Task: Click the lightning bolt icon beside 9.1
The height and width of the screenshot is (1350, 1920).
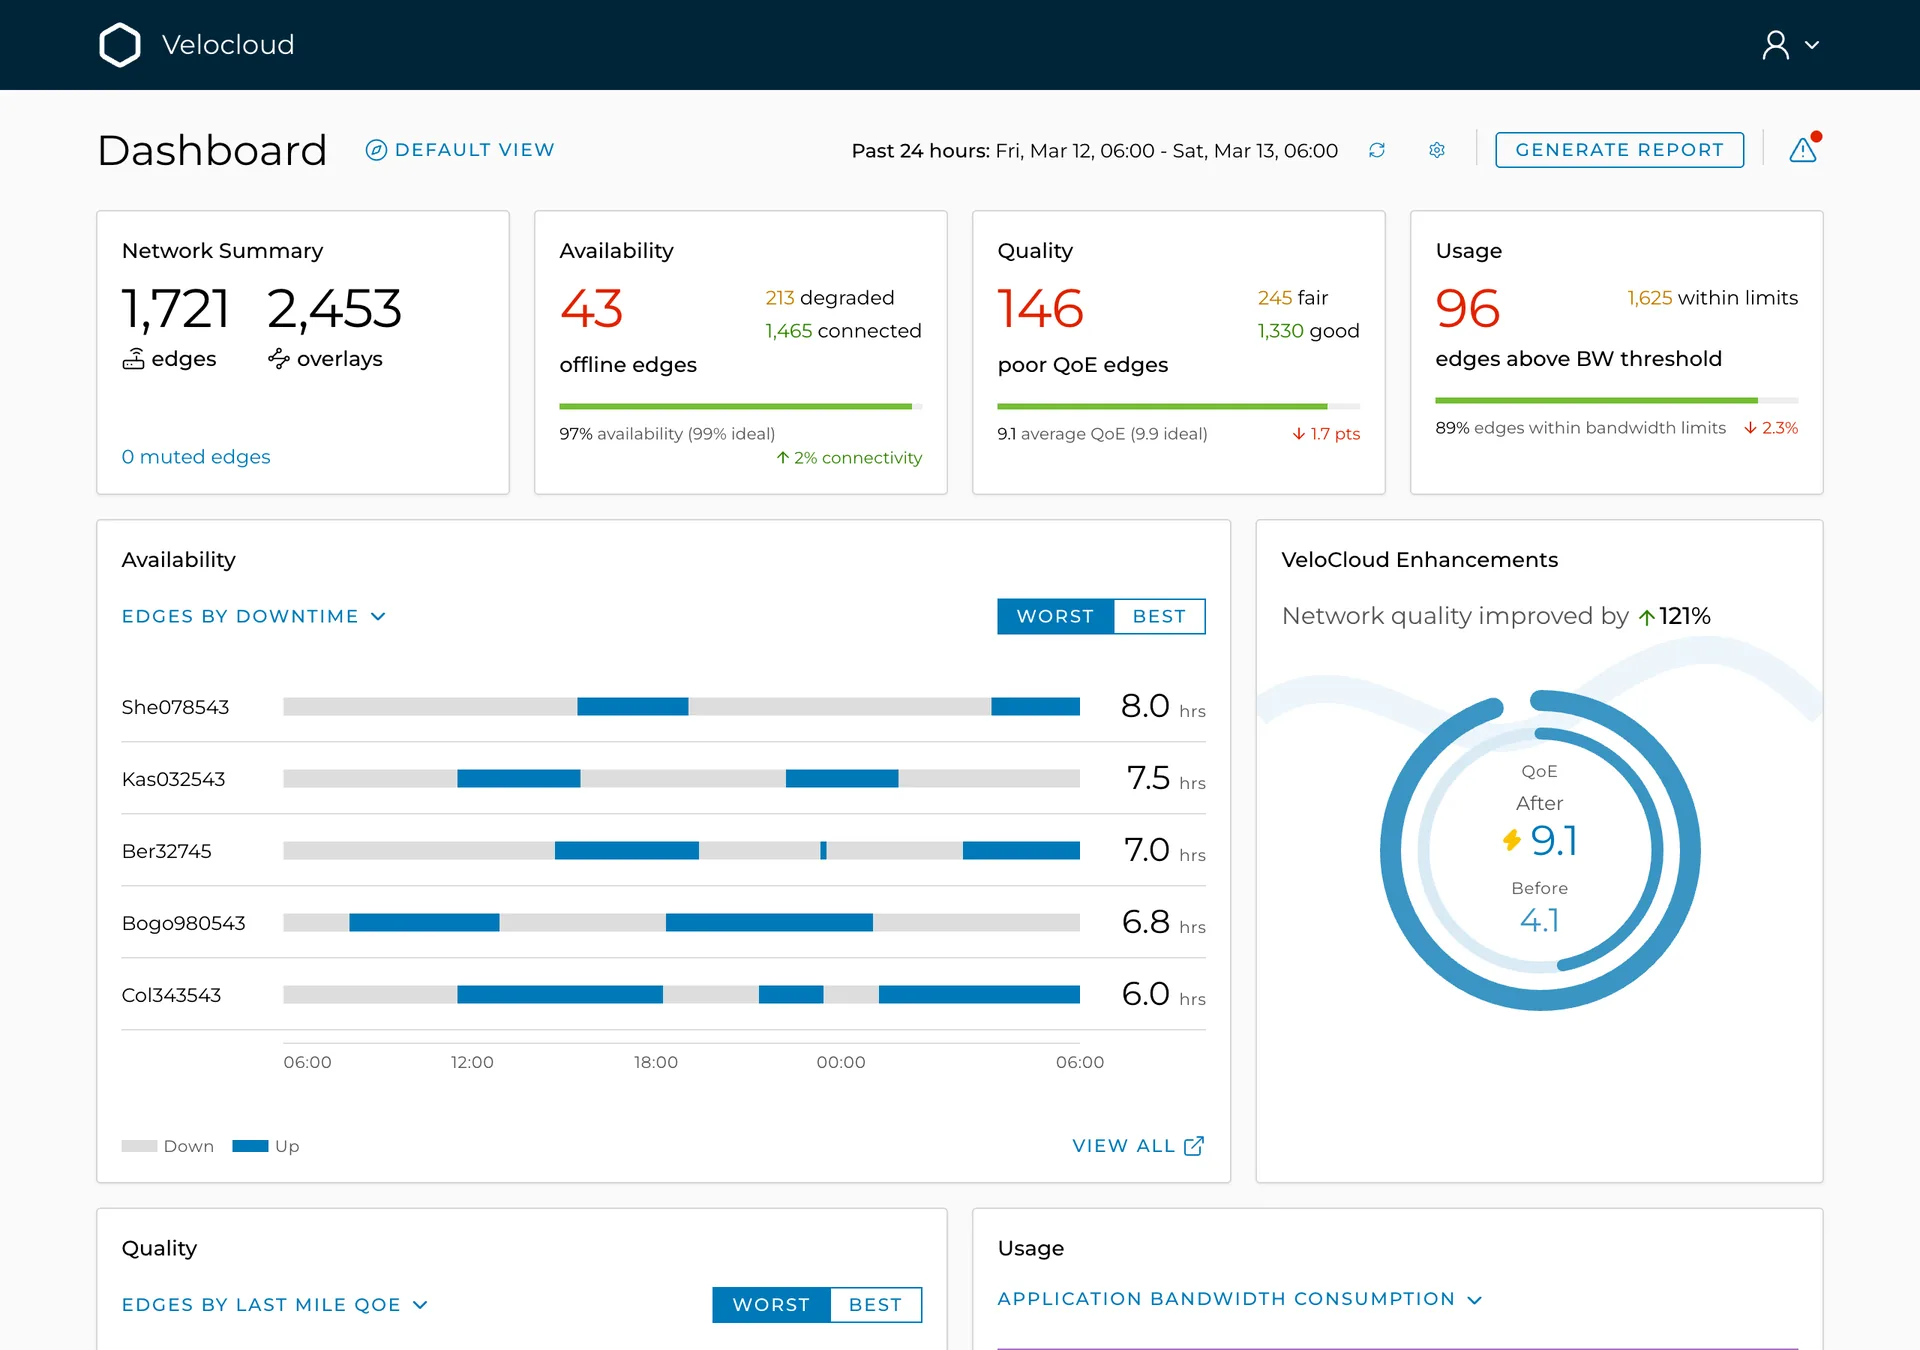Action: coord(1512,839)
